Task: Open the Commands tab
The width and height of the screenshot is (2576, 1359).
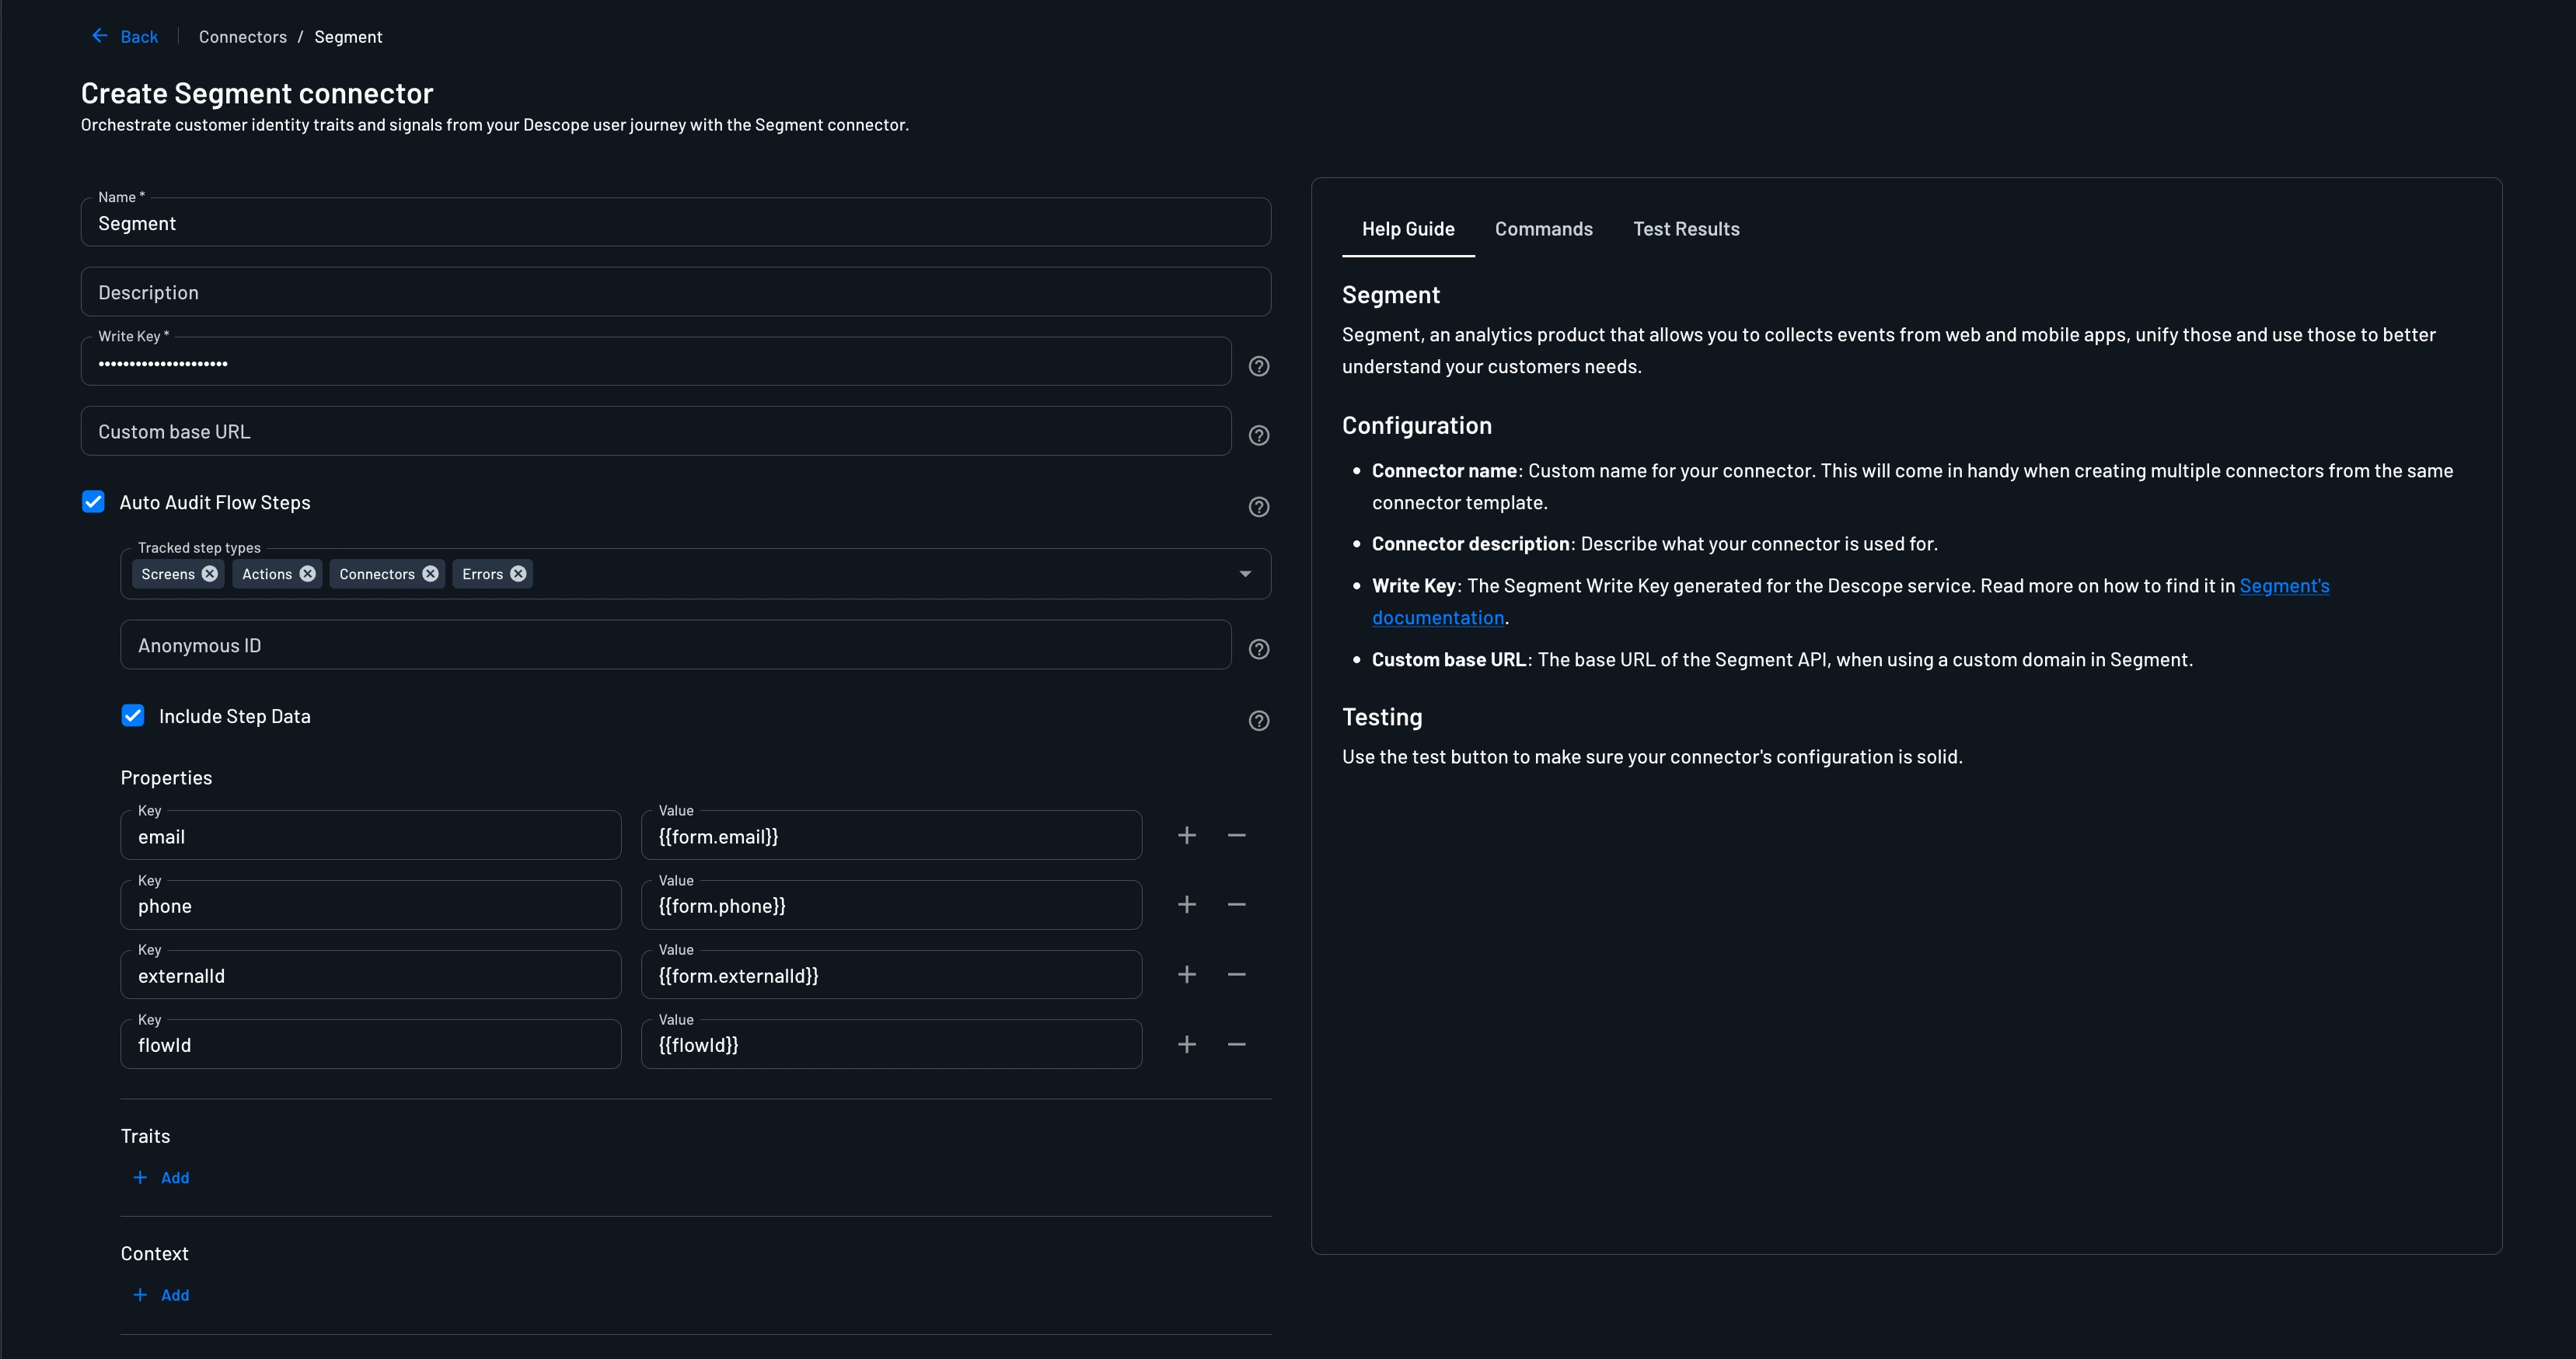Action: pos(1544,229)
